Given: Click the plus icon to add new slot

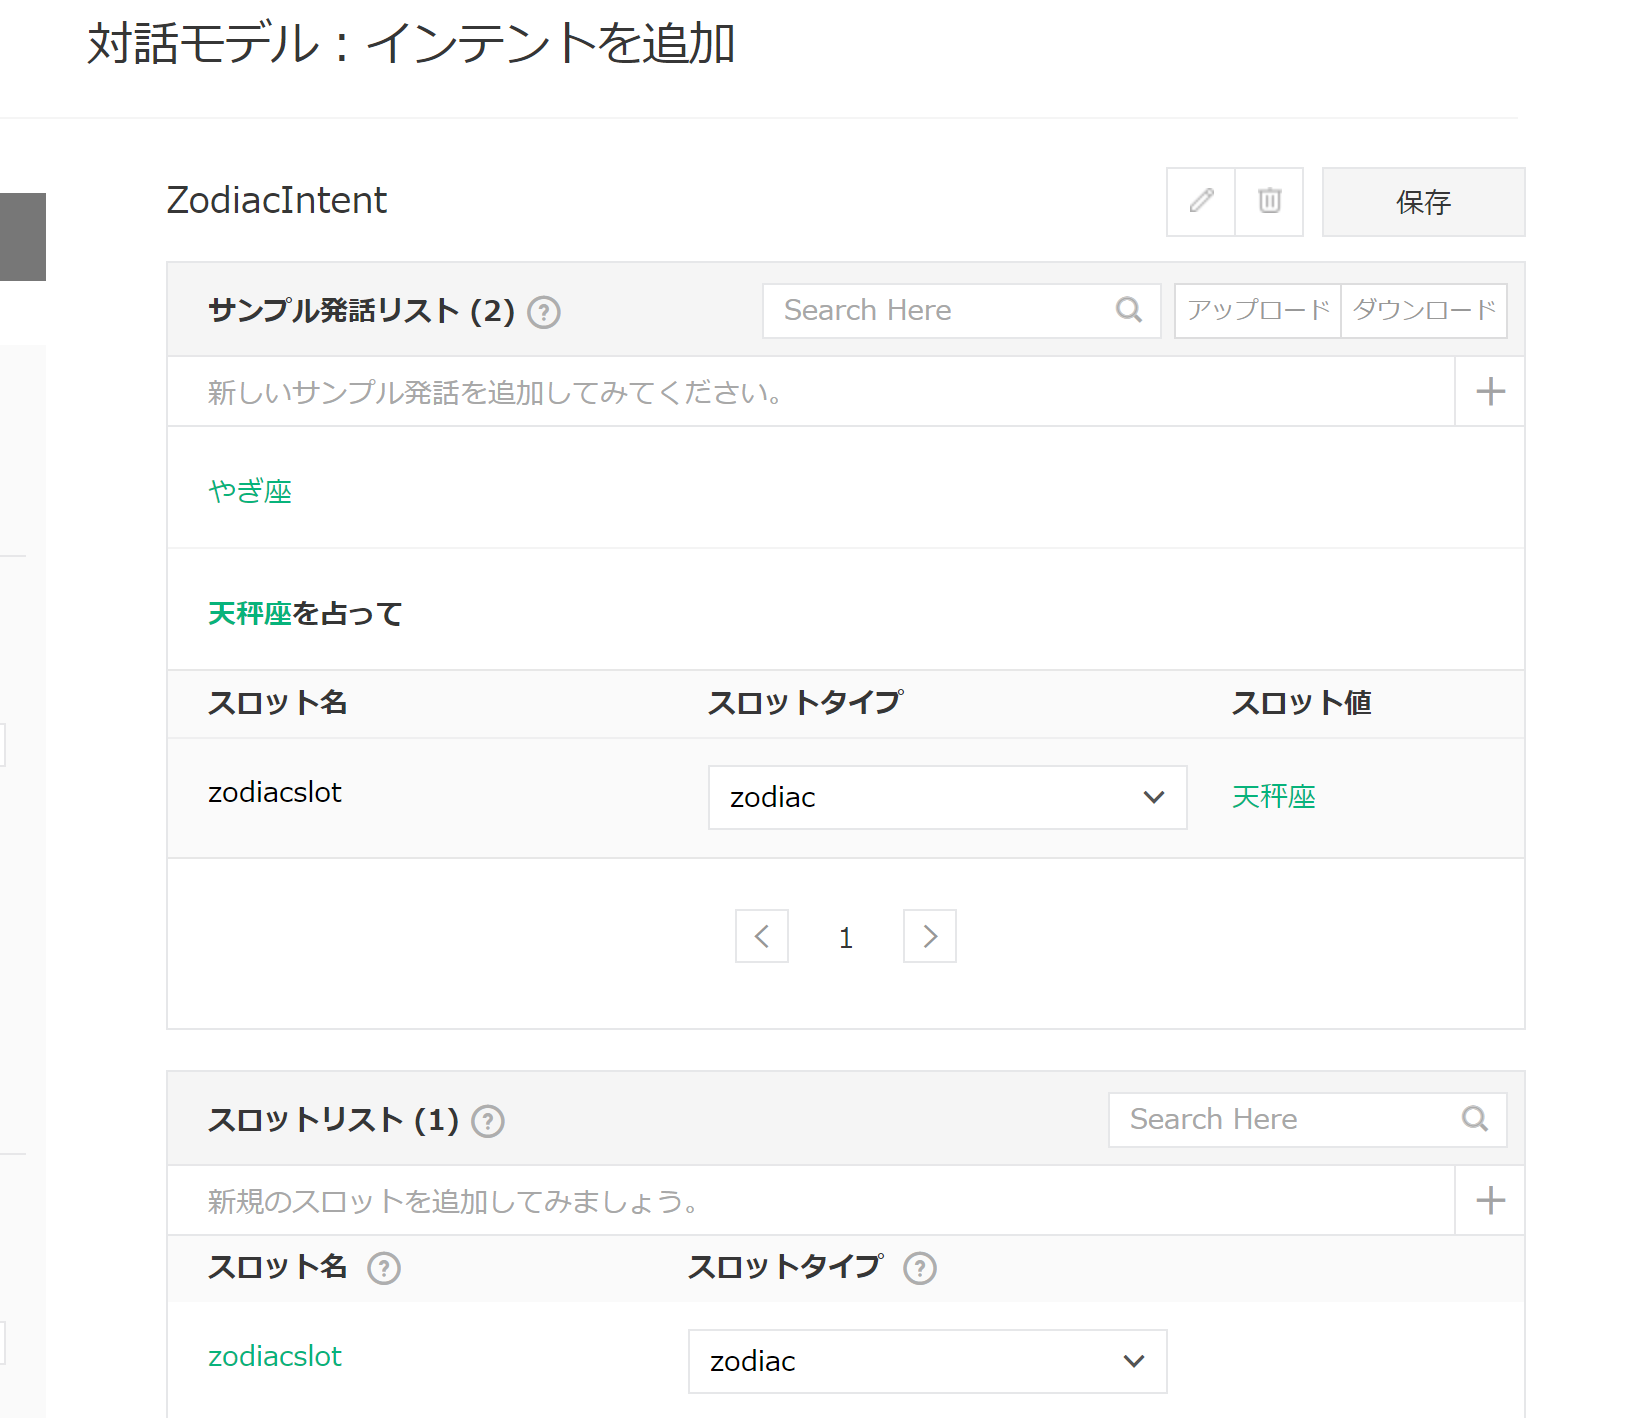Looking at the screenshot, I should tap(1490, 1200).
